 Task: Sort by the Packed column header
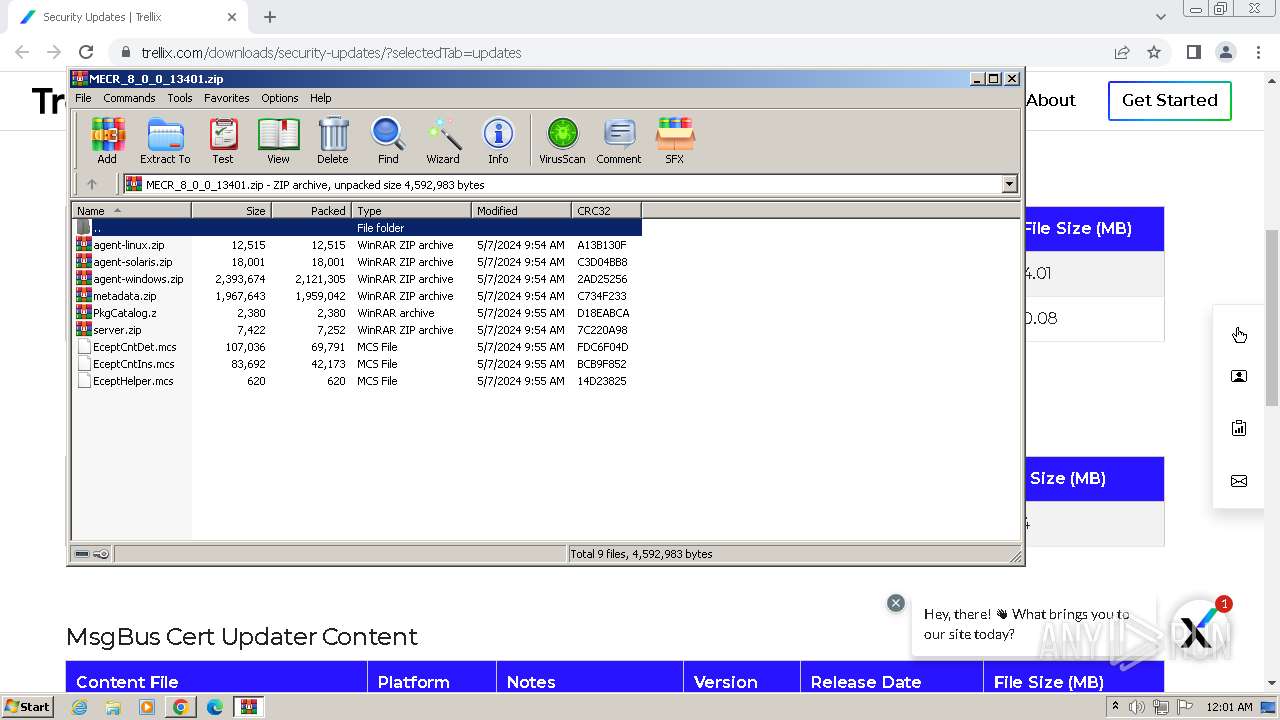click(311, 210)
